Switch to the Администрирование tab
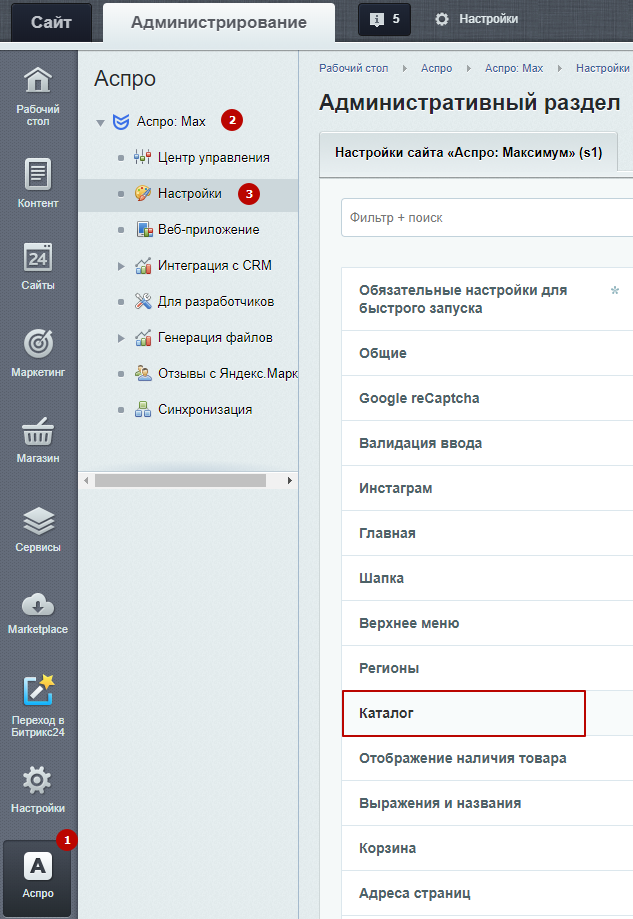 tap(219, 22)
